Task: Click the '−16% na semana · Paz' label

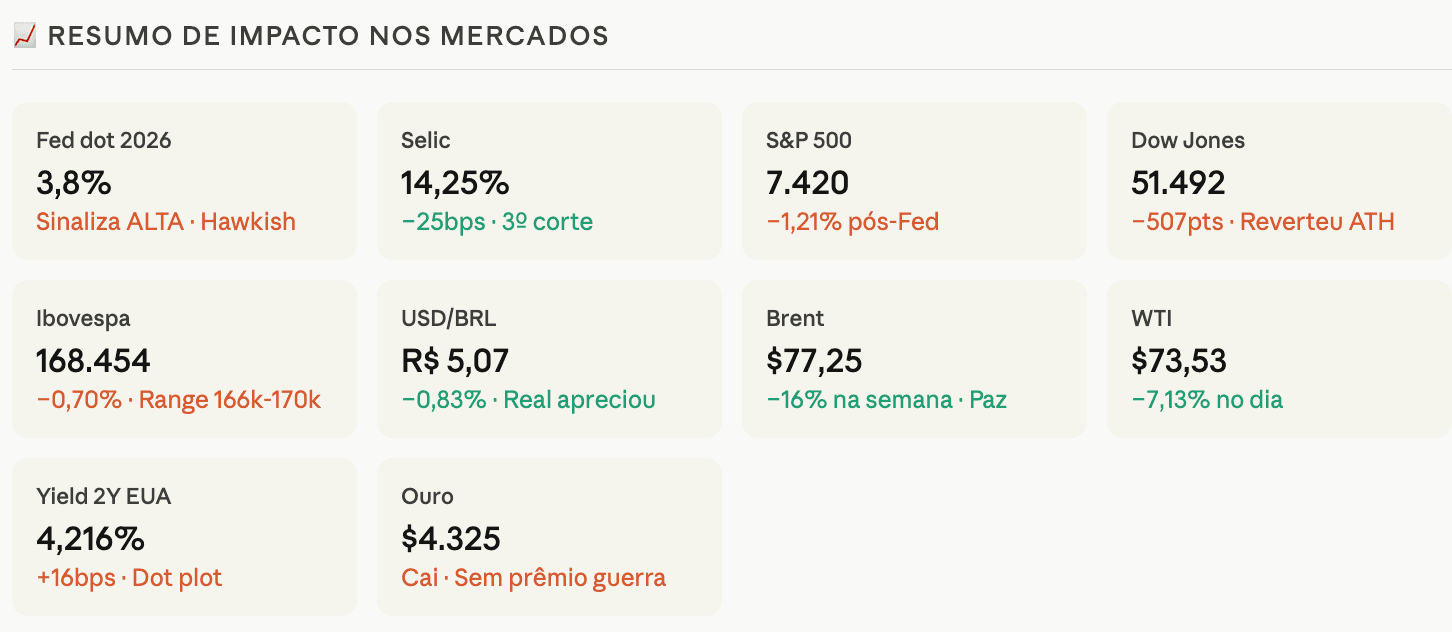Action: pyautogui.click(x=886, y=400)
